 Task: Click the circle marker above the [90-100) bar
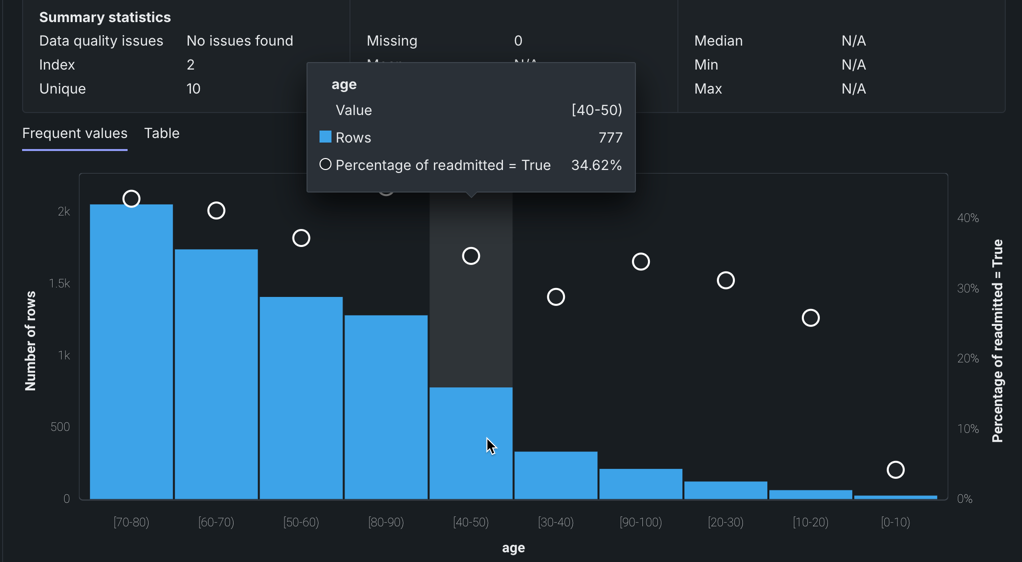pos(641,262)
